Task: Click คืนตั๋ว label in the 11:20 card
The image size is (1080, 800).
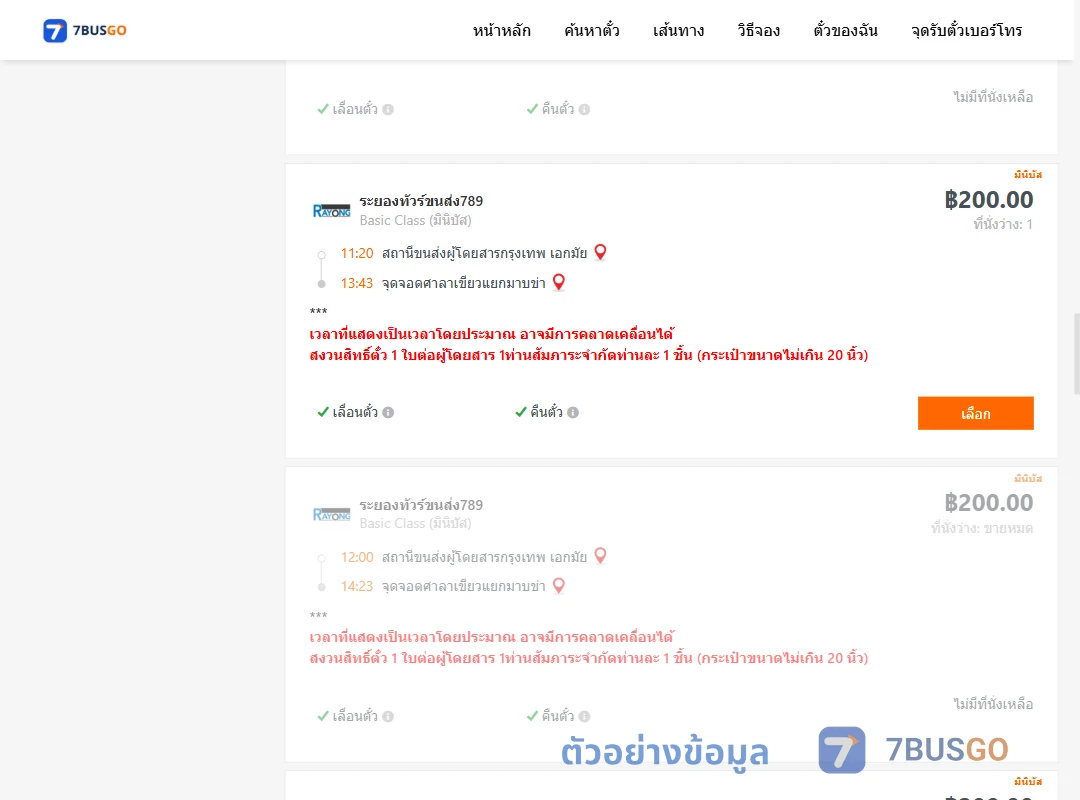Action: [546, 412]
